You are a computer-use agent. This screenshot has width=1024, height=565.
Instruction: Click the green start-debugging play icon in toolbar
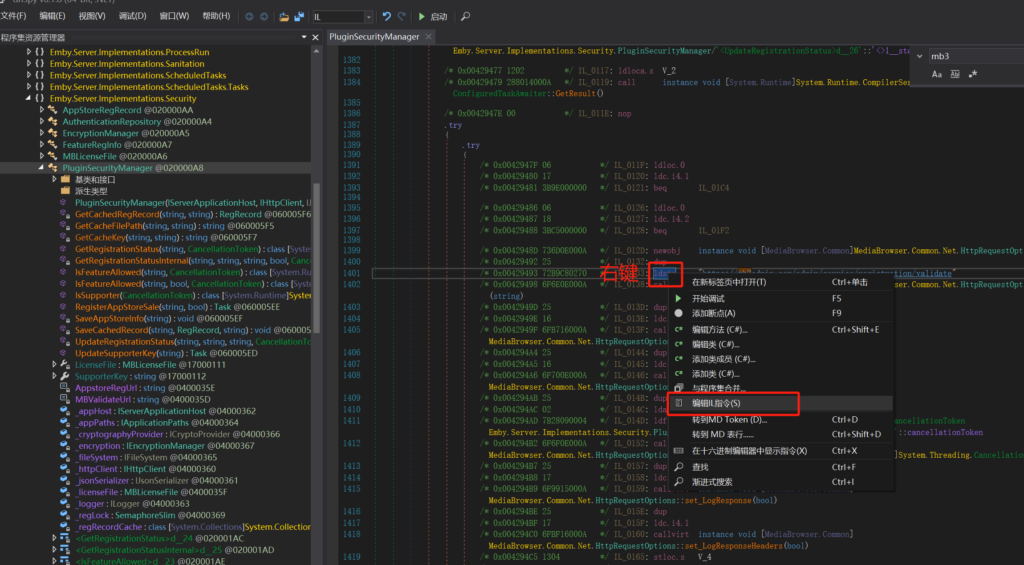[422, 16]
